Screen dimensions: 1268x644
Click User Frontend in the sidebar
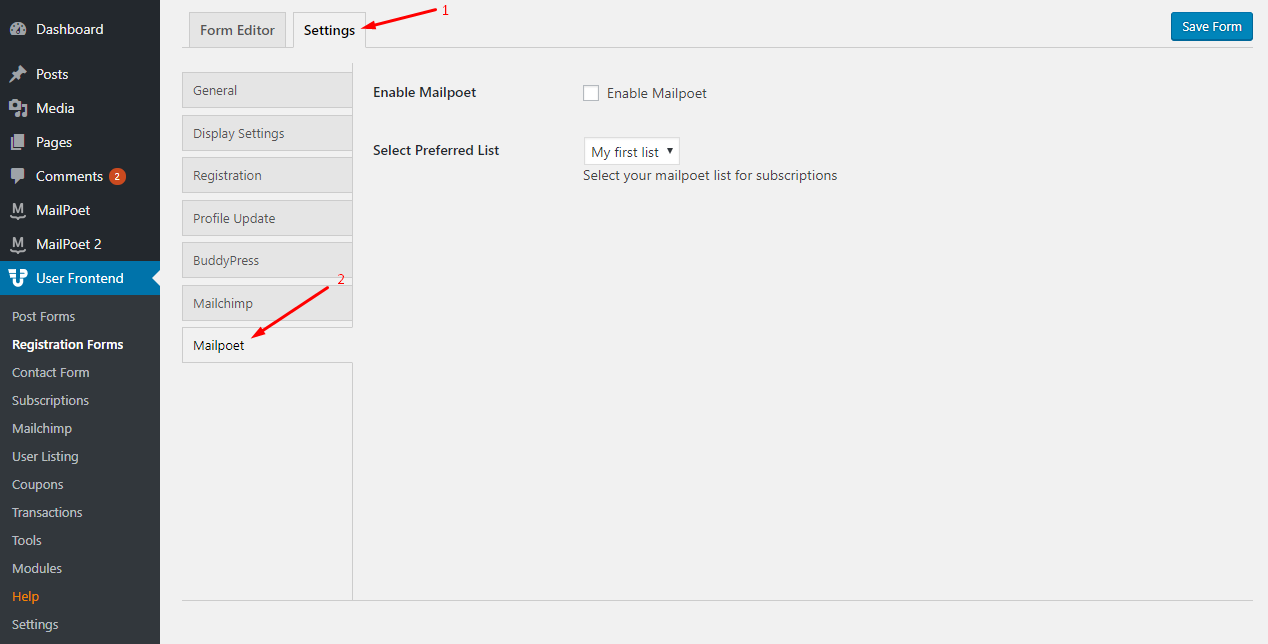tap(80, 278)
